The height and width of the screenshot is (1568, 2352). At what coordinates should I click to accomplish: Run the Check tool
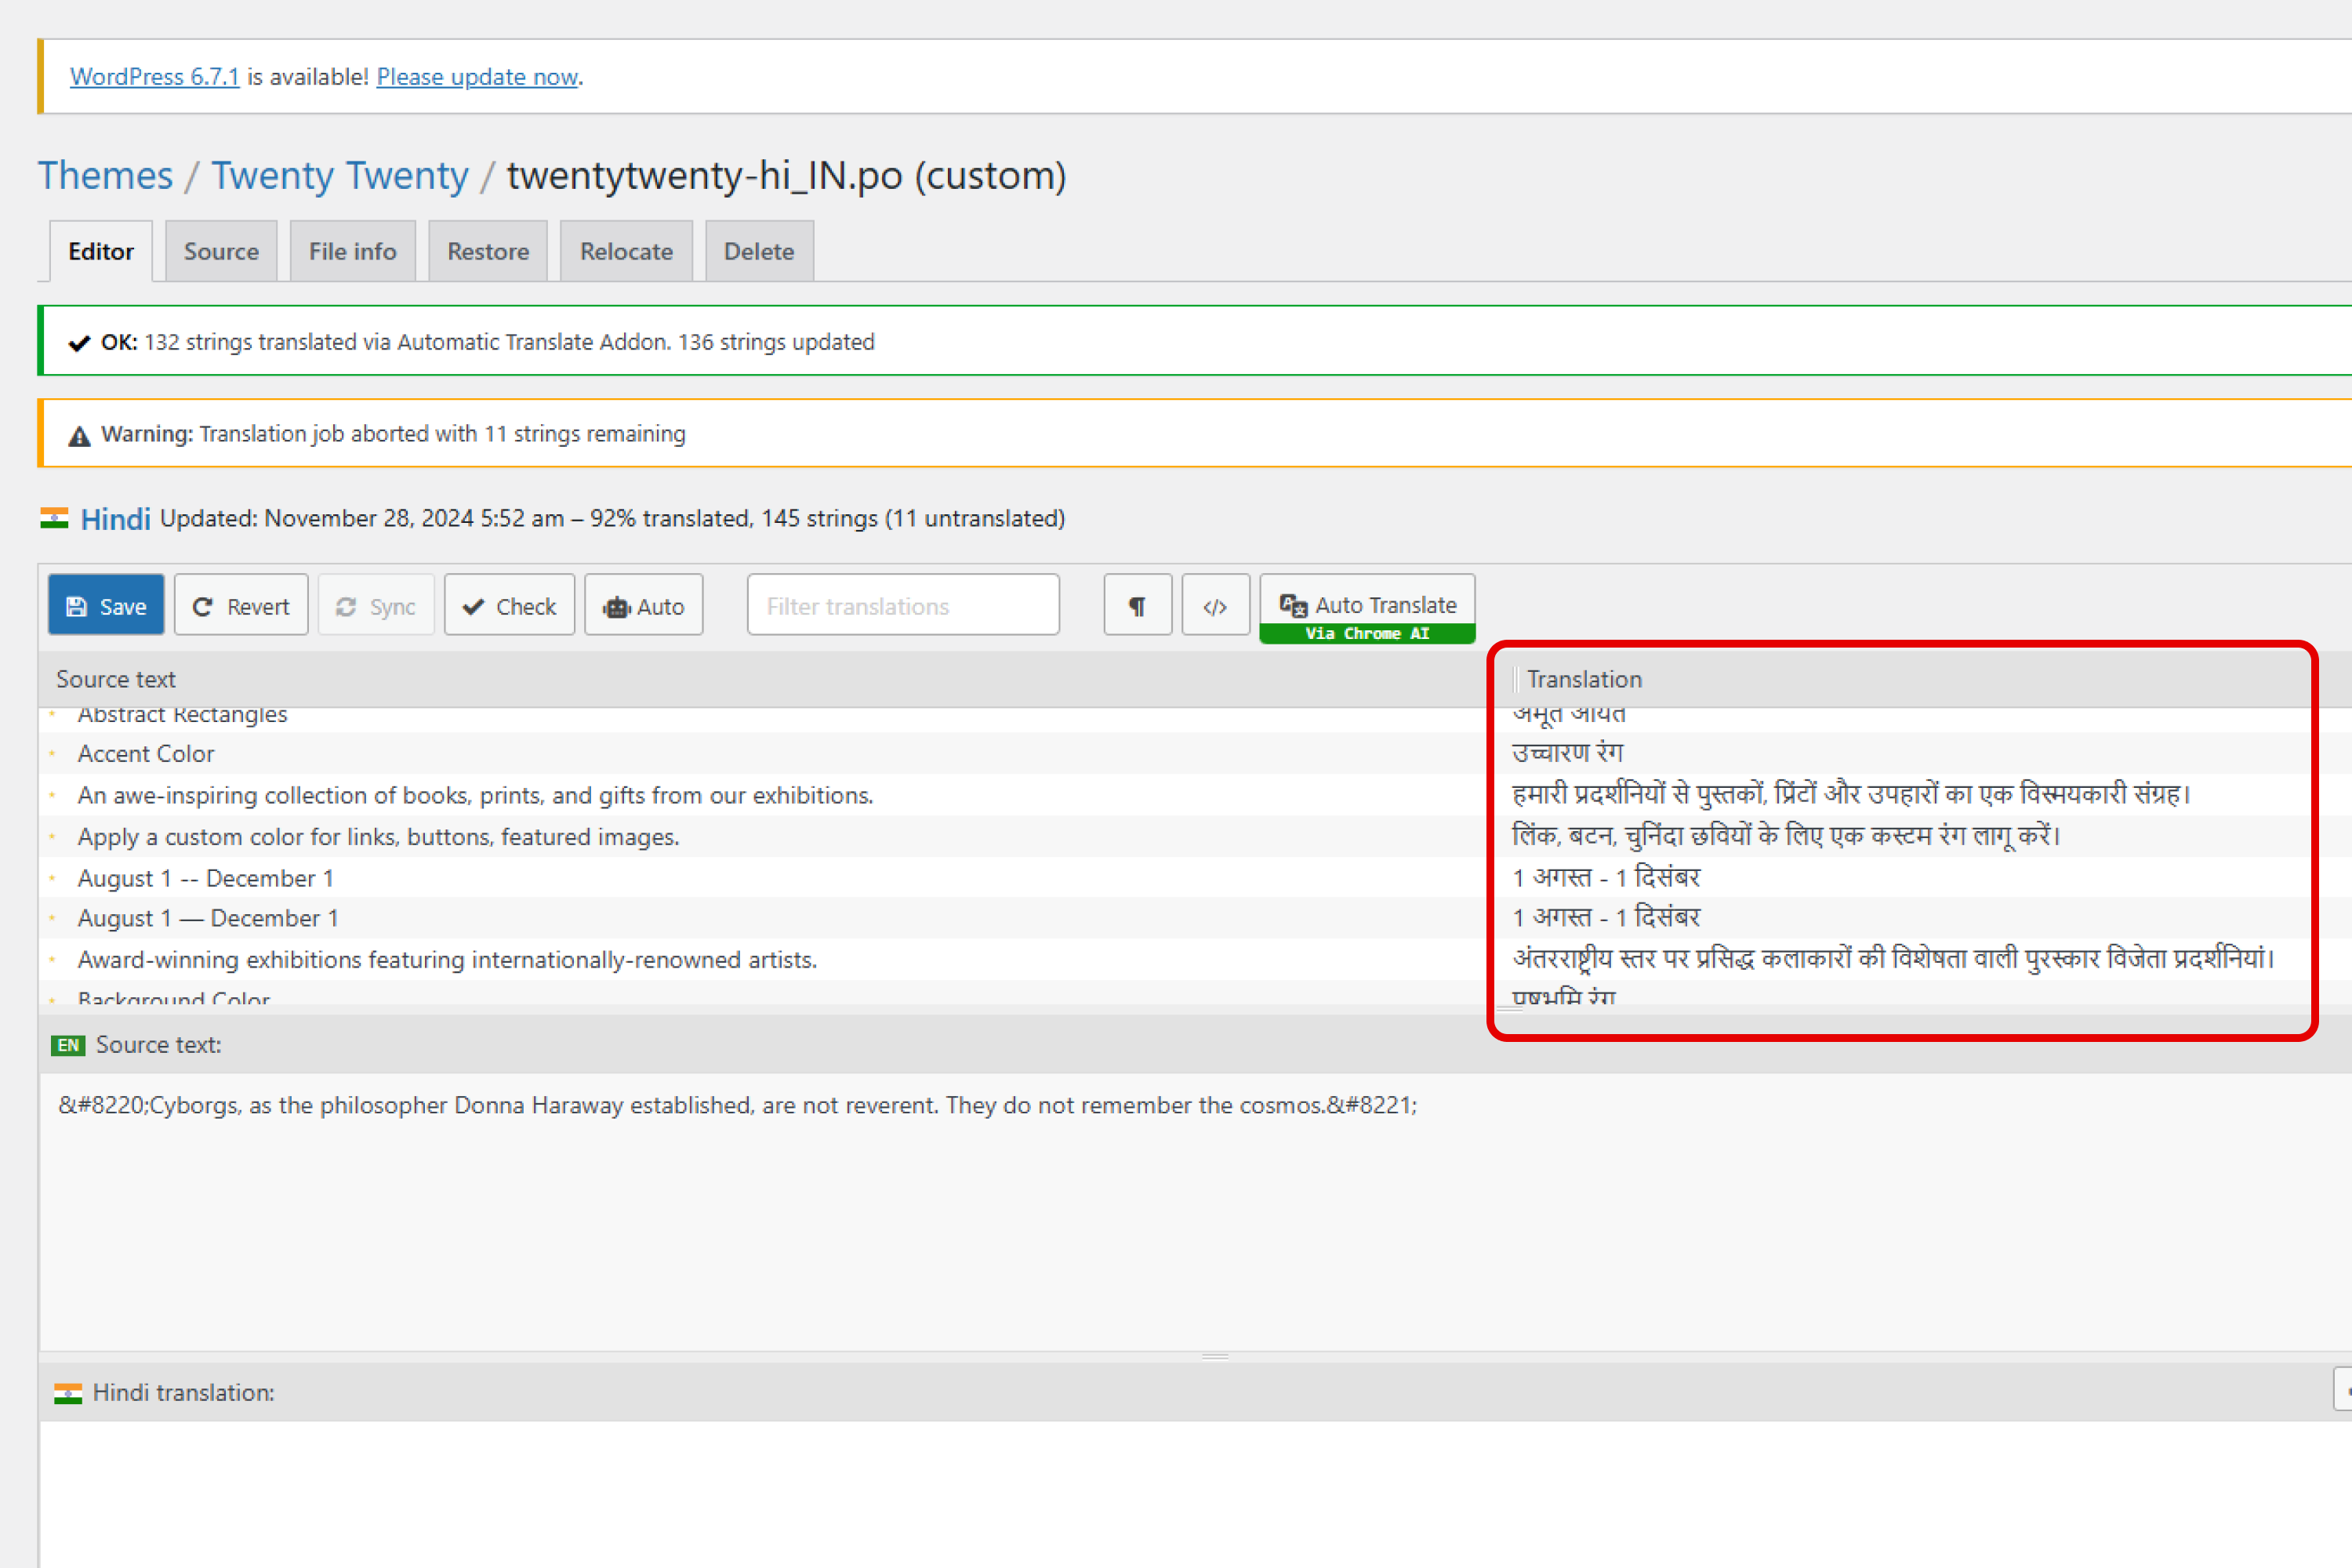point(509,606)
